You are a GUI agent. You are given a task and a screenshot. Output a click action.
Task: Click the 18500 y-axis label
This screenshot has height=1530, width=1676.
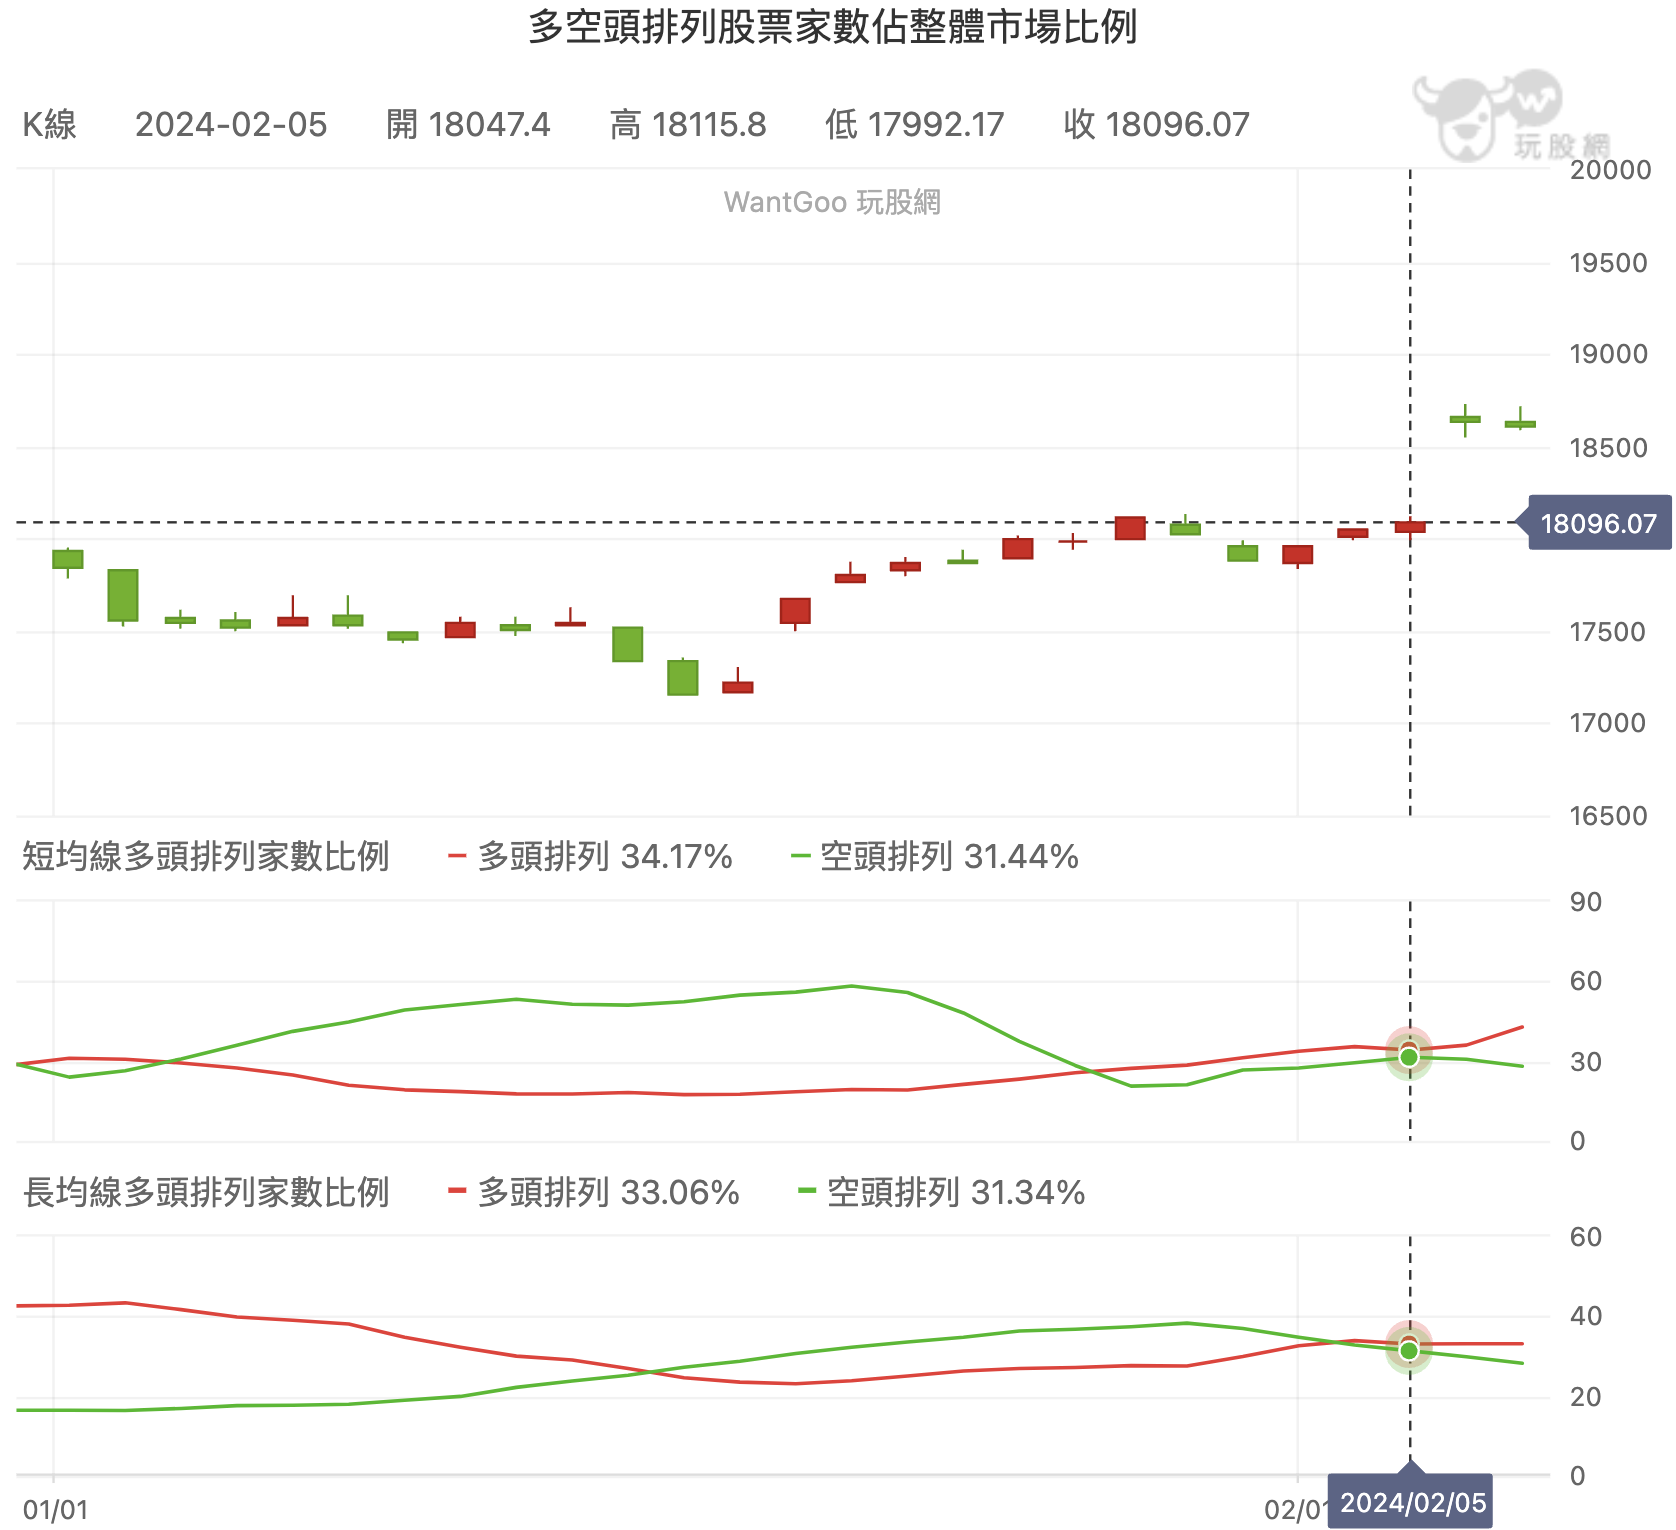coord(1608,448)
